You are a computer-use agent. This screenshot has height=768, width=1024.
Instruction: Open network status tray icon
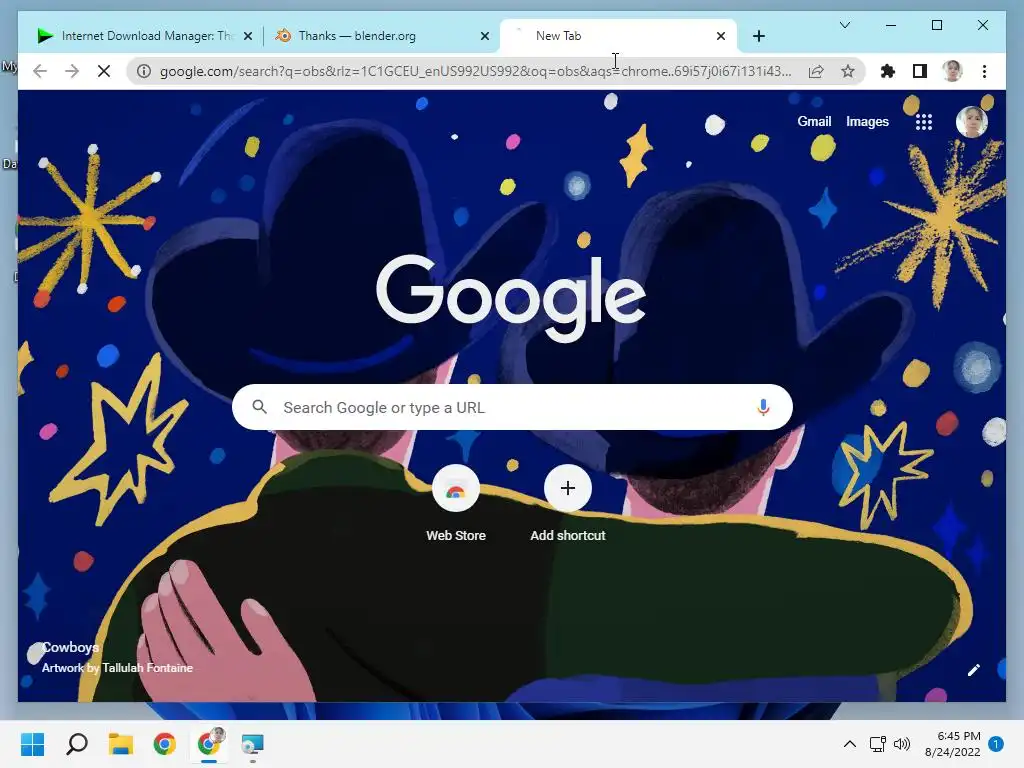pyautogui.click(x=877, y=744)
